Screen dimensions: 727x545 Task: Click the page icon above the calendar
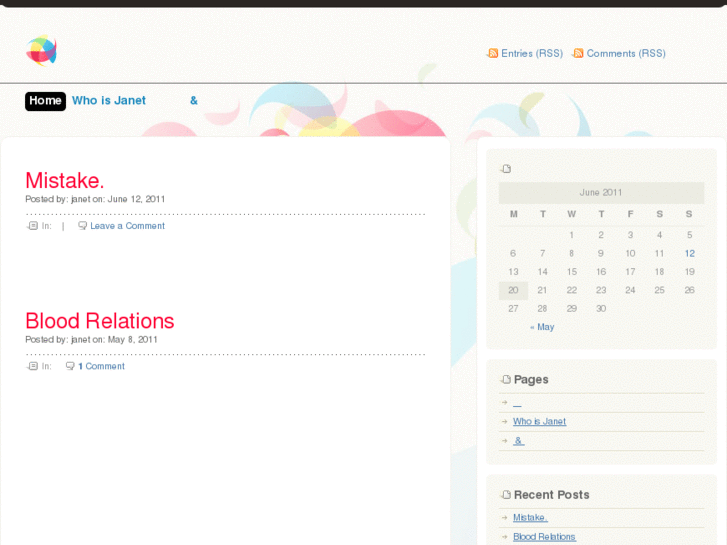pyautogui.click(x=506, y=169)
